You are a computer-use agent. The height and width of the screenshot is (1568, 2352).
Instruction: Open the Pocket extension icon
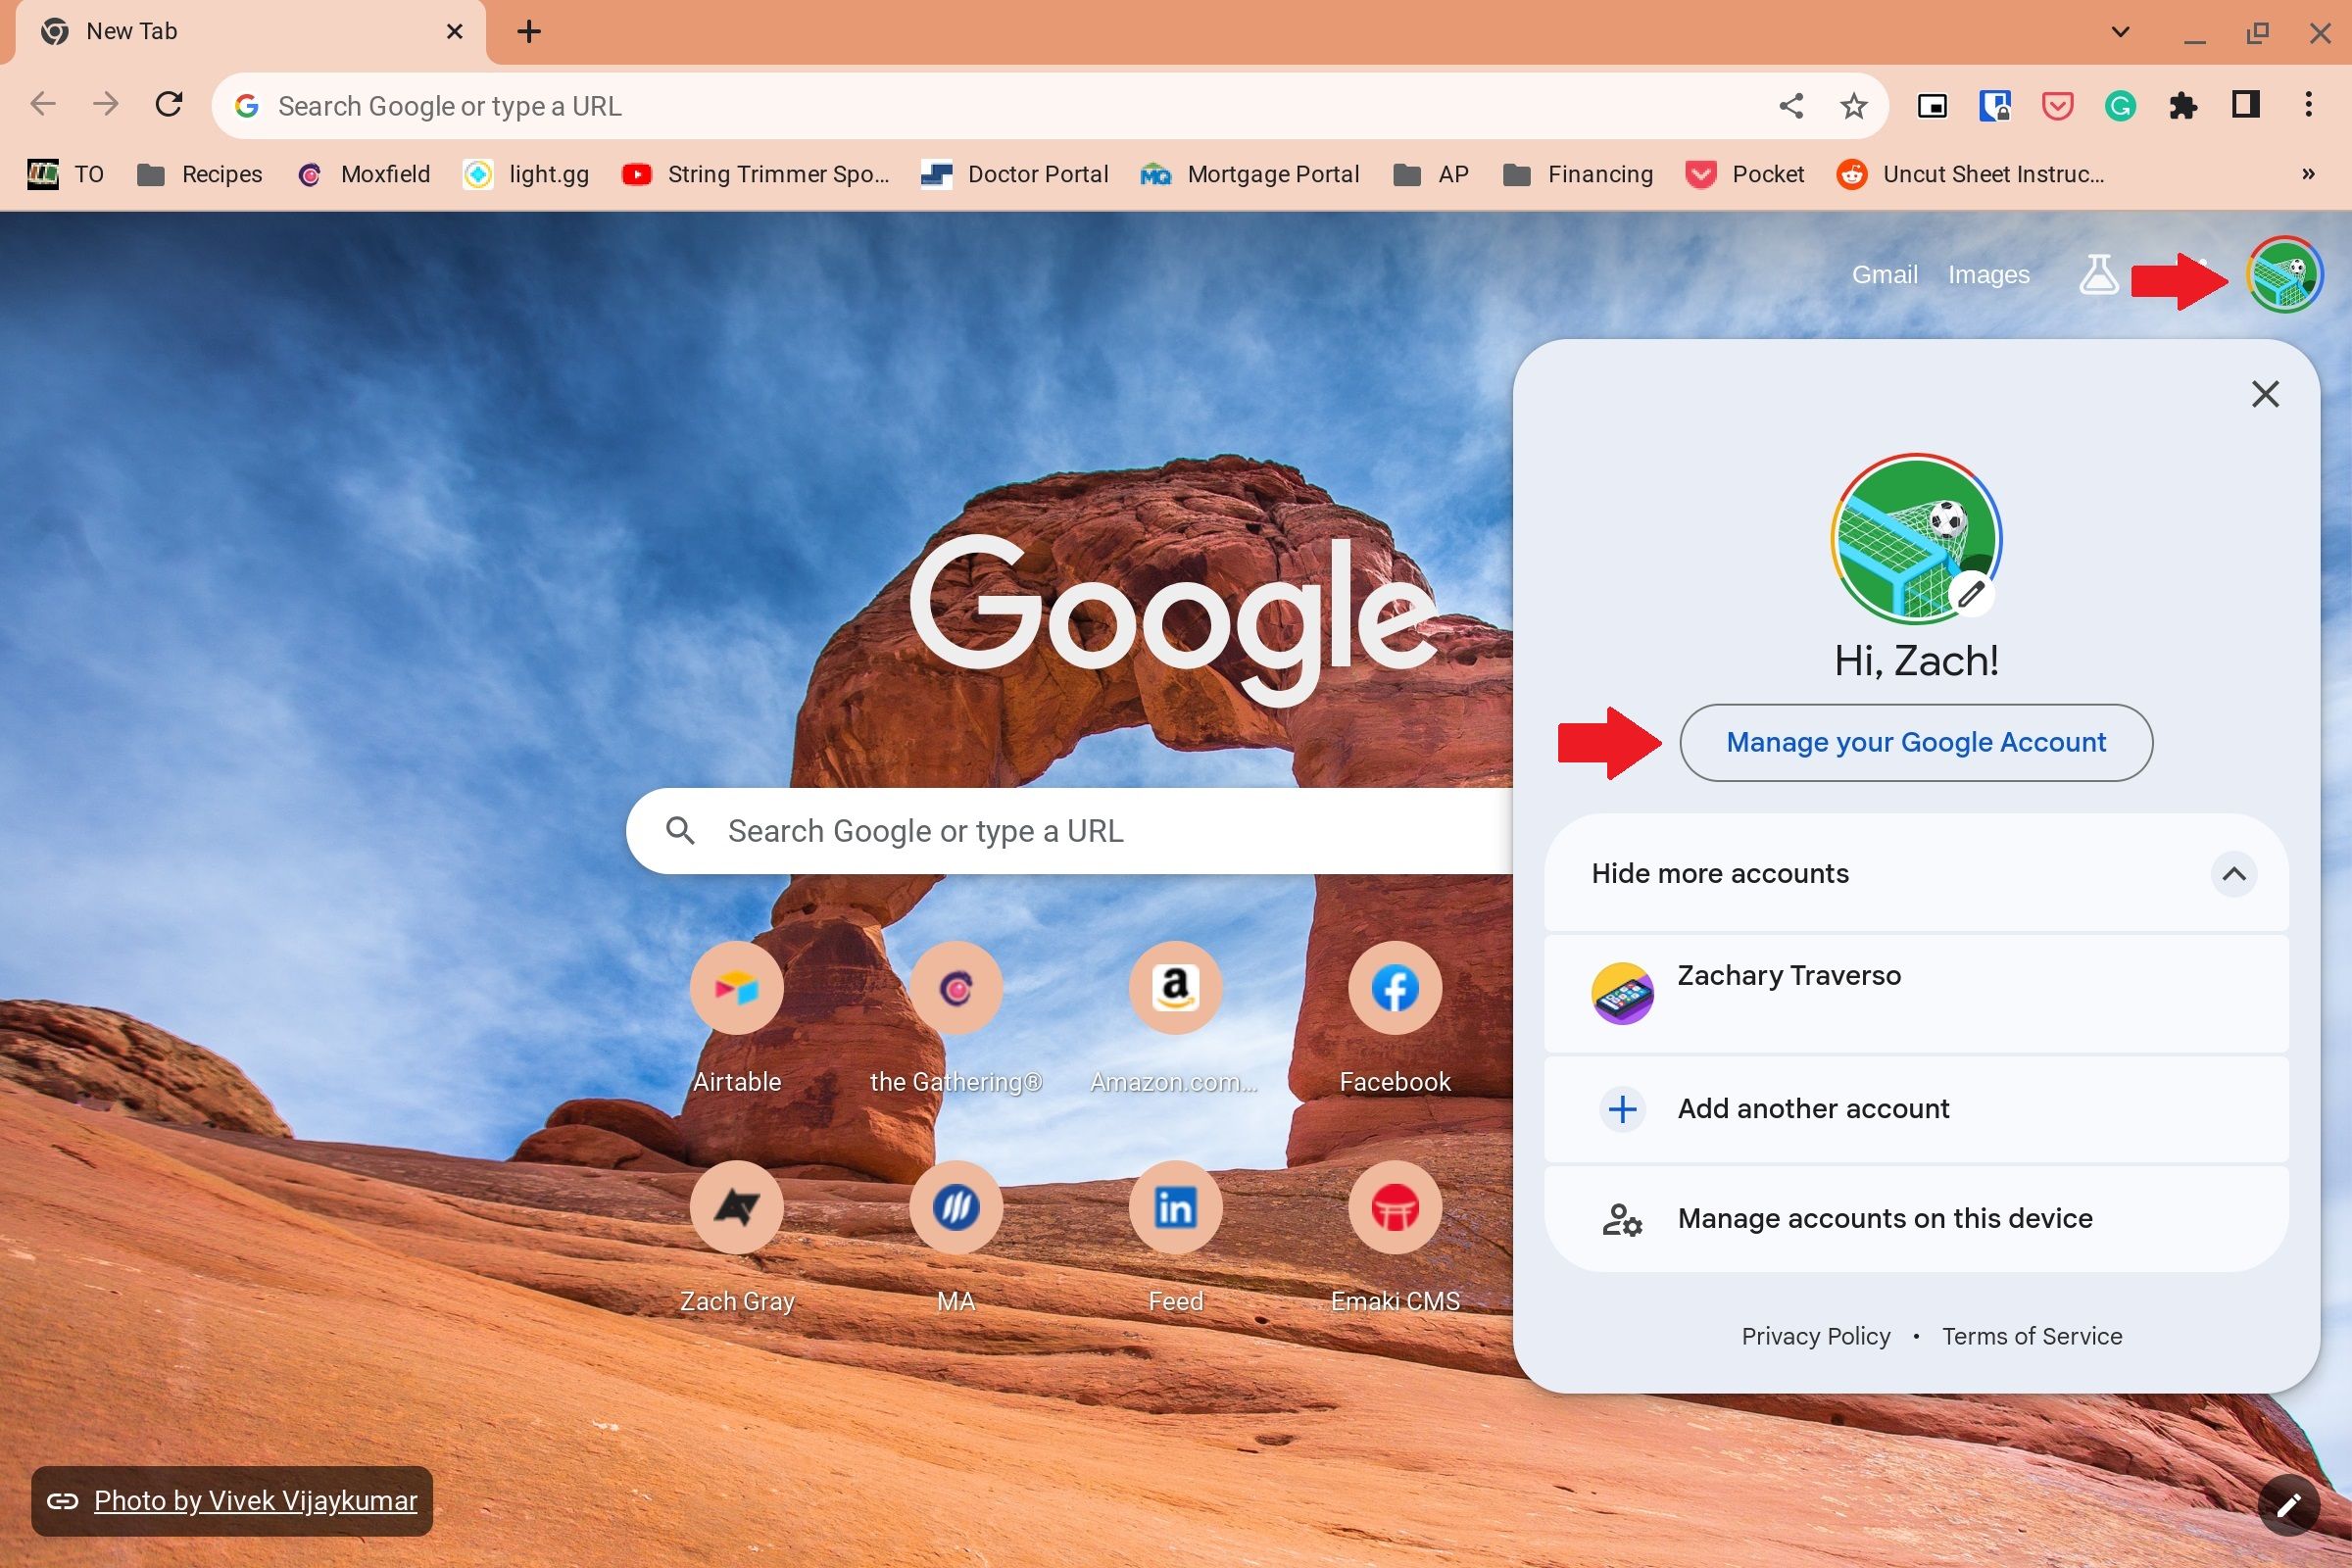coord(2059,105)
